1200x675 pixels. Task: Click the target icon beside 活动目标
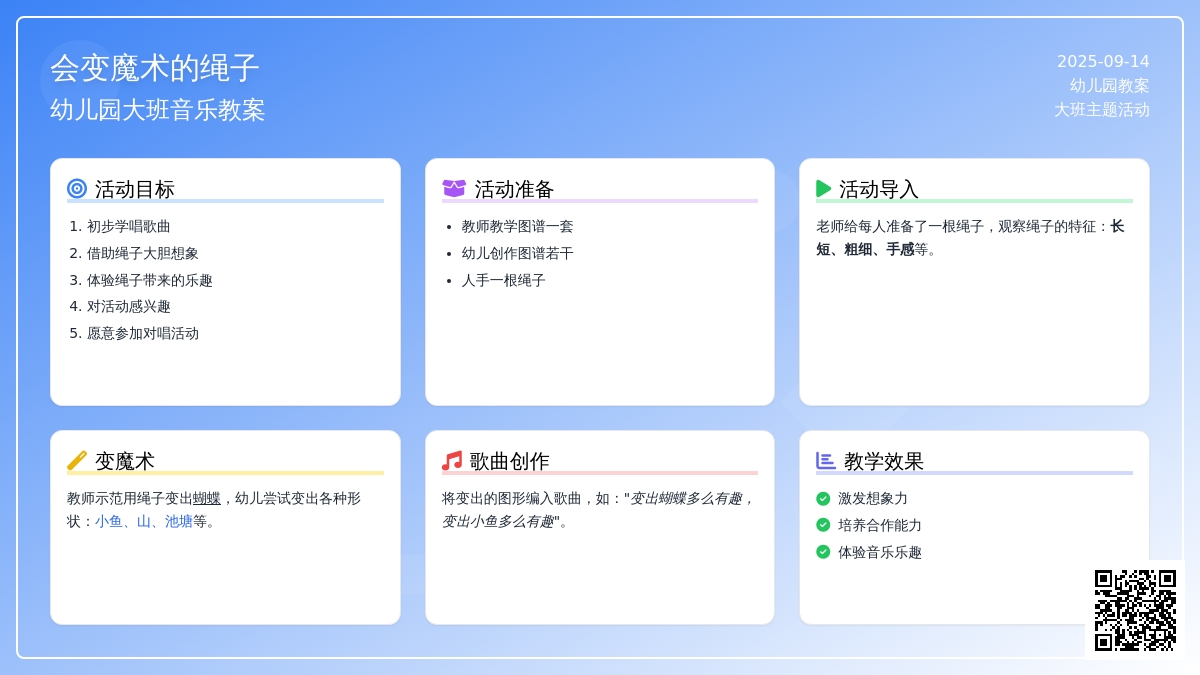tap(77, 188)
